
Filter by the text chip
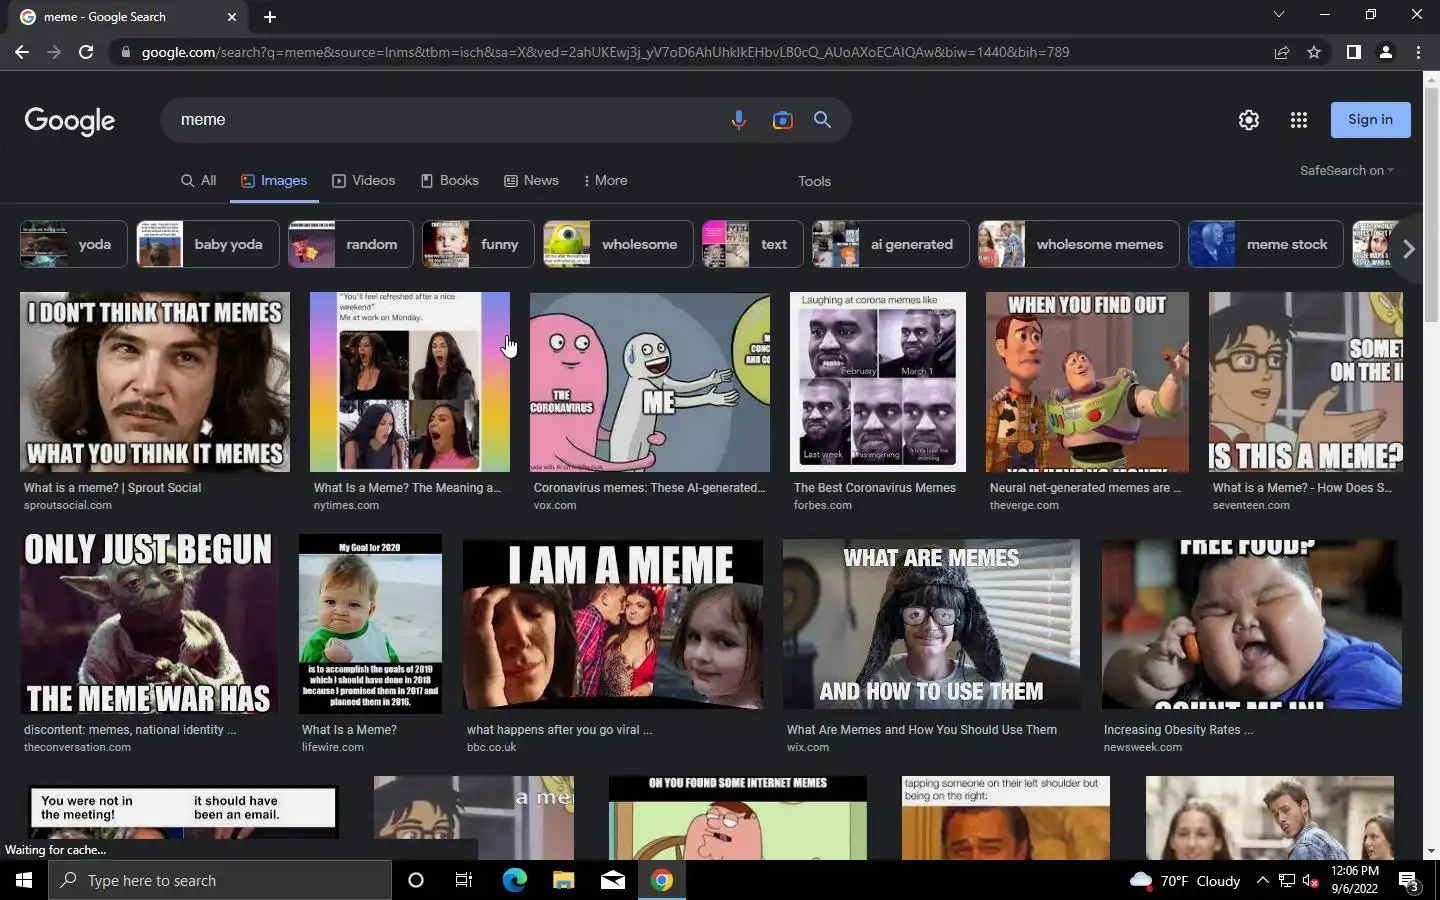752,244
